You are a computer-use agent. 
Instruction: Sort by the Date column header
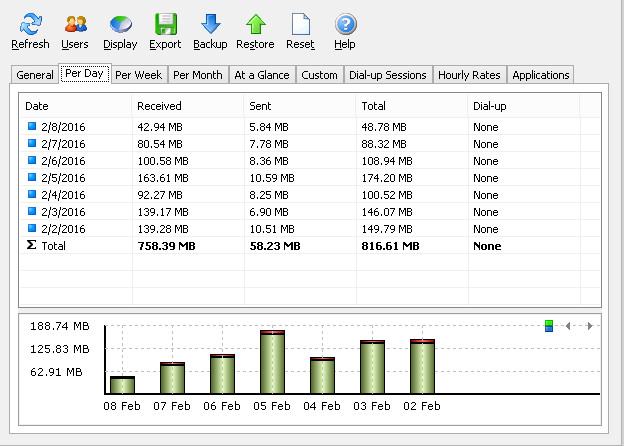(x=37, y=105)
